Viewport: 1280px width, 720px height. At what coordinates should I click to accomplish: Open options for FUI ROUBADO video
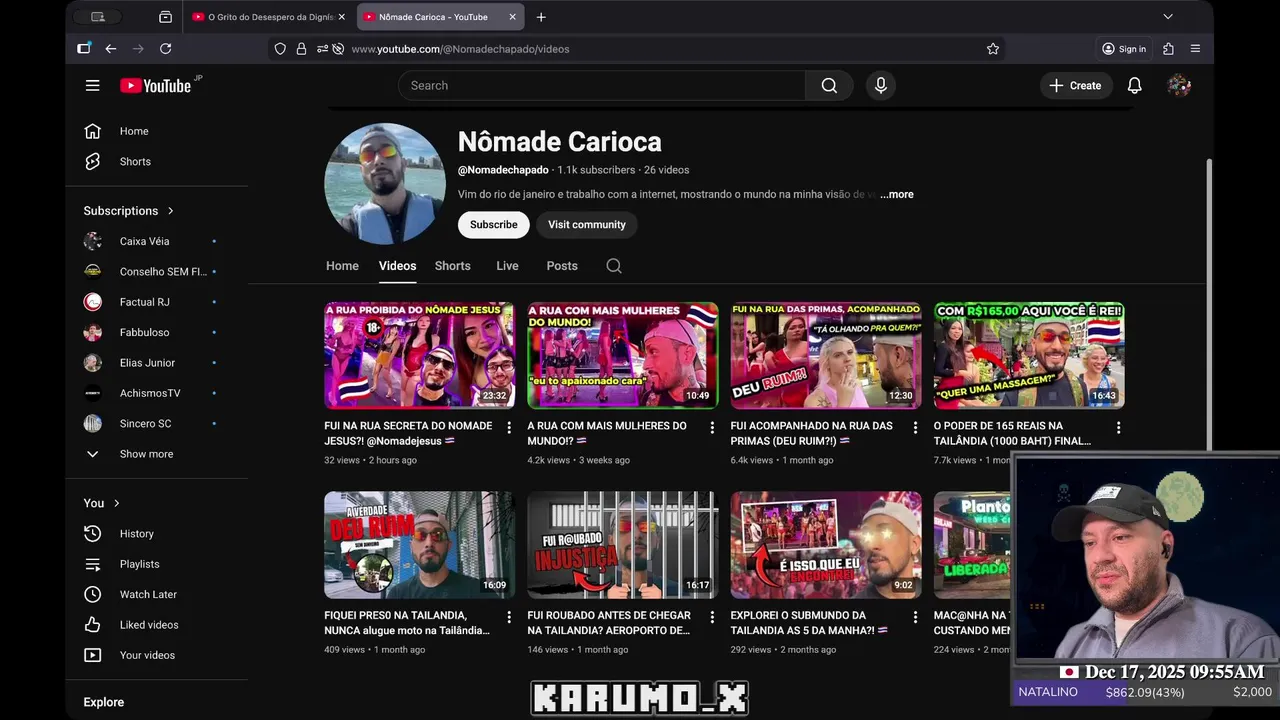point(712,617)
